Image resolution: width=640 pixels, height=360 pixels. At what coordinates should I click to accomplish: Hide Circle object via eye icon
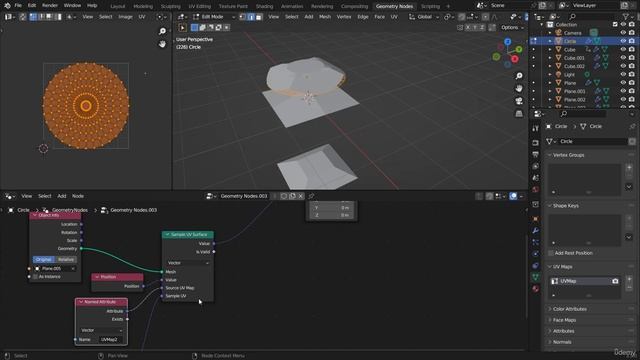click(x=623, y=41)
